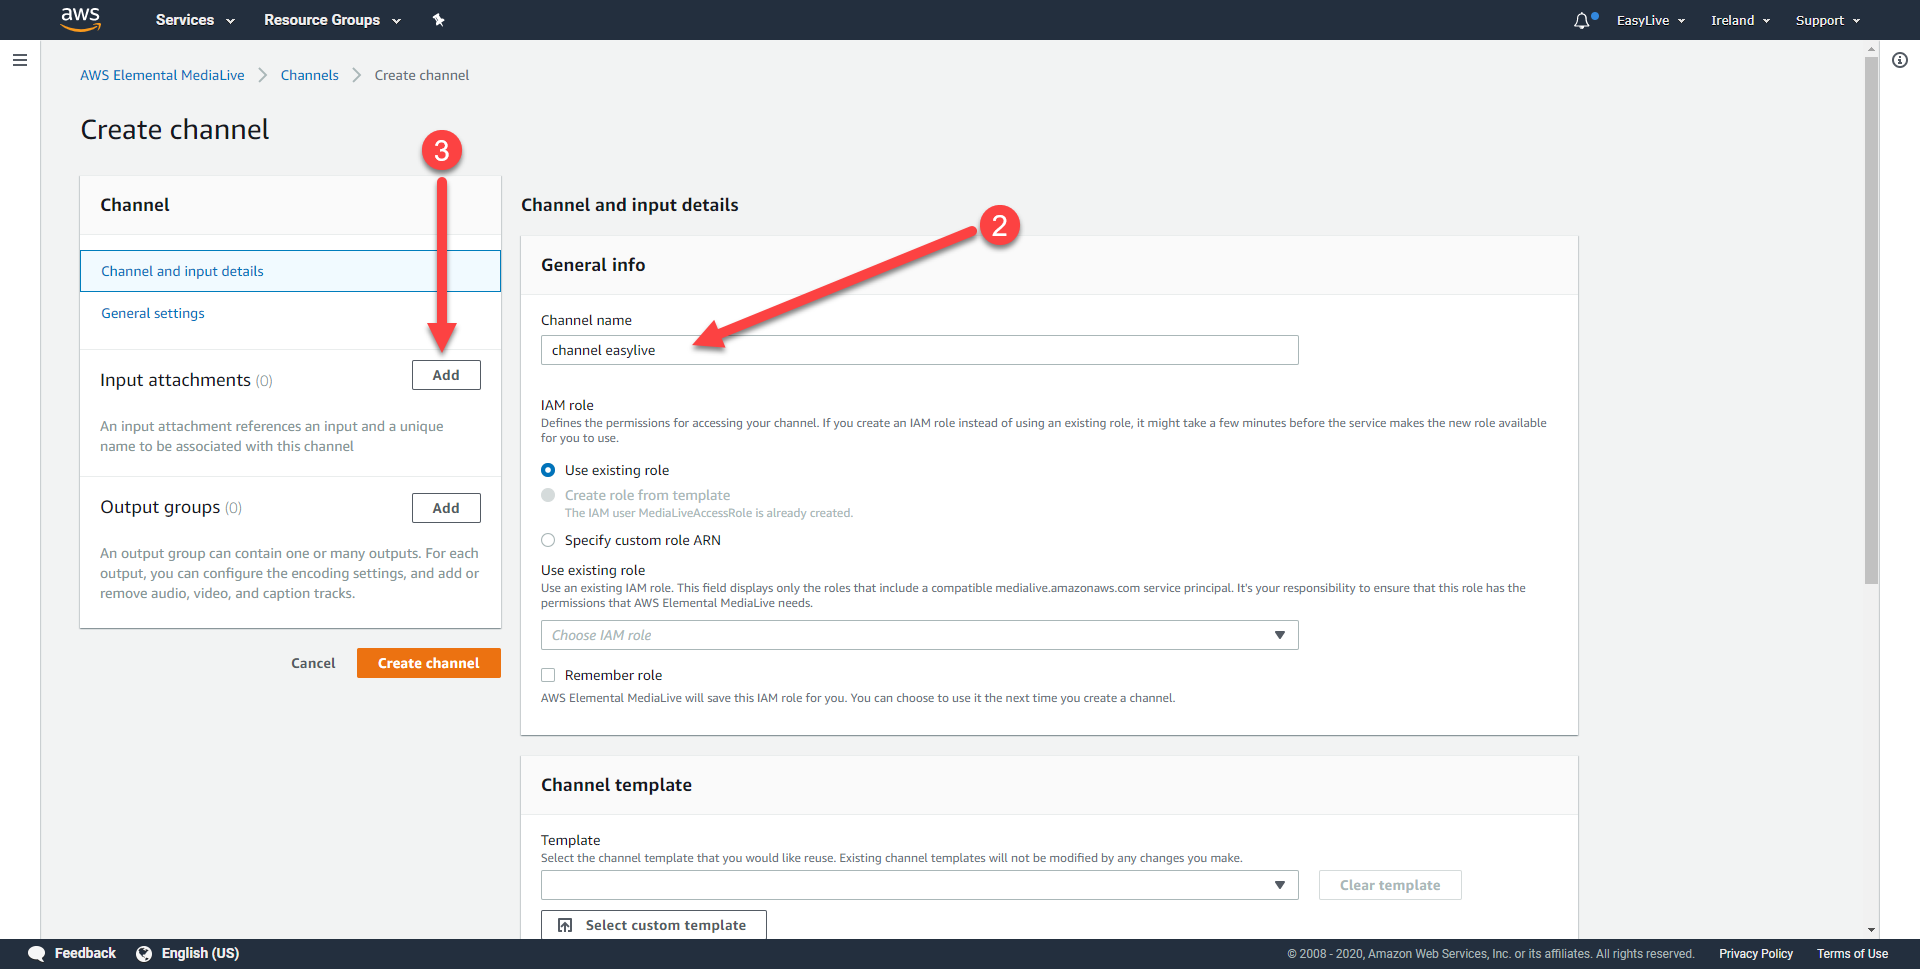Click the Feedback footer link

point(85,953)
